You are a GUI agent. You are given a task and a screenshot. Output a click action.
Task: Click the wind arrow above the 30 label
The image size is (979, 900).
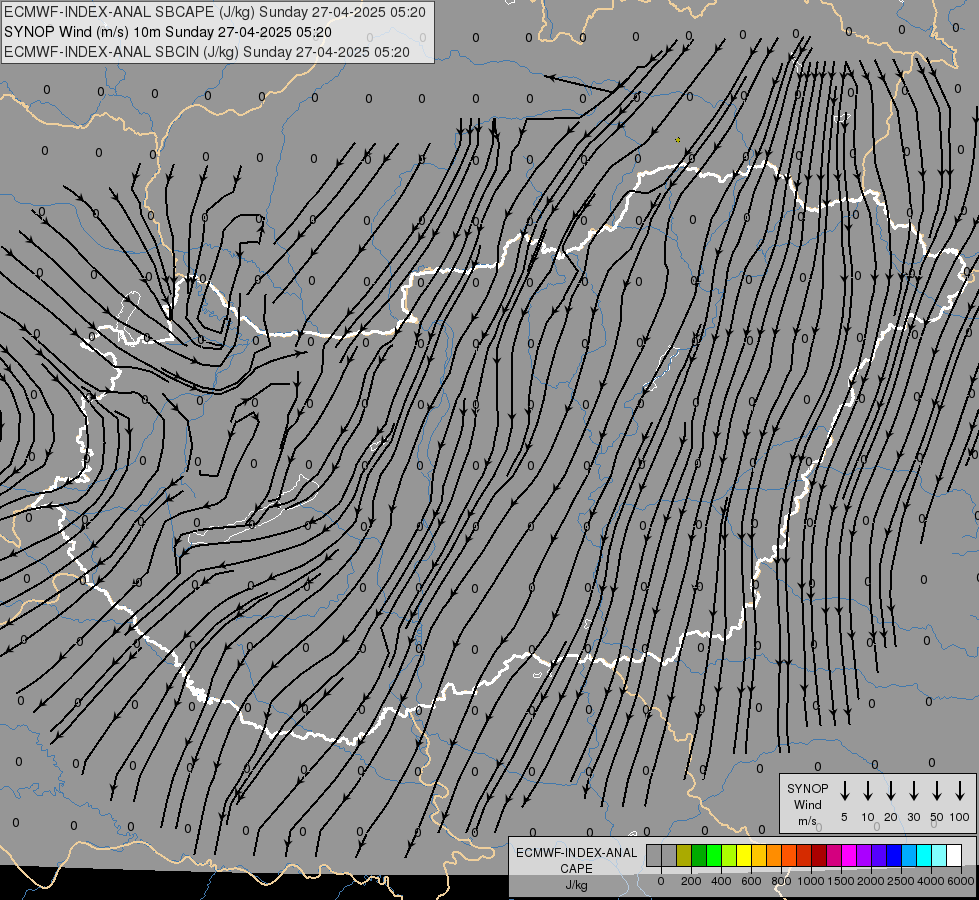913,791
